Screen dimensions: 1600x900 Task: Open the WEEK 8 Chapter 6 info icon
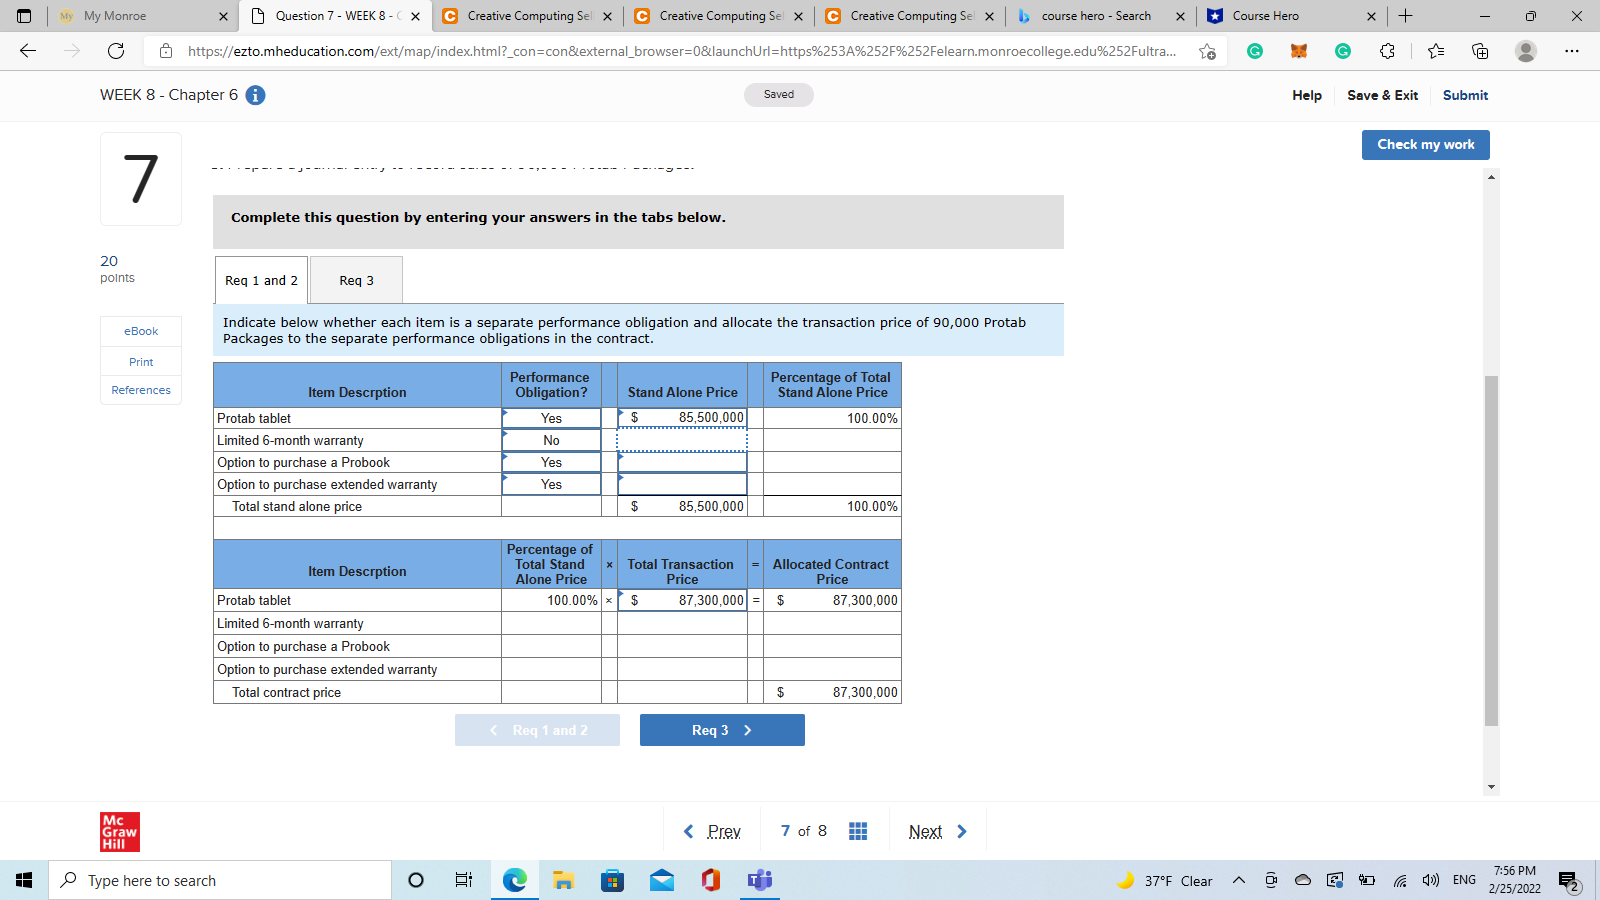tap(256, 95)
